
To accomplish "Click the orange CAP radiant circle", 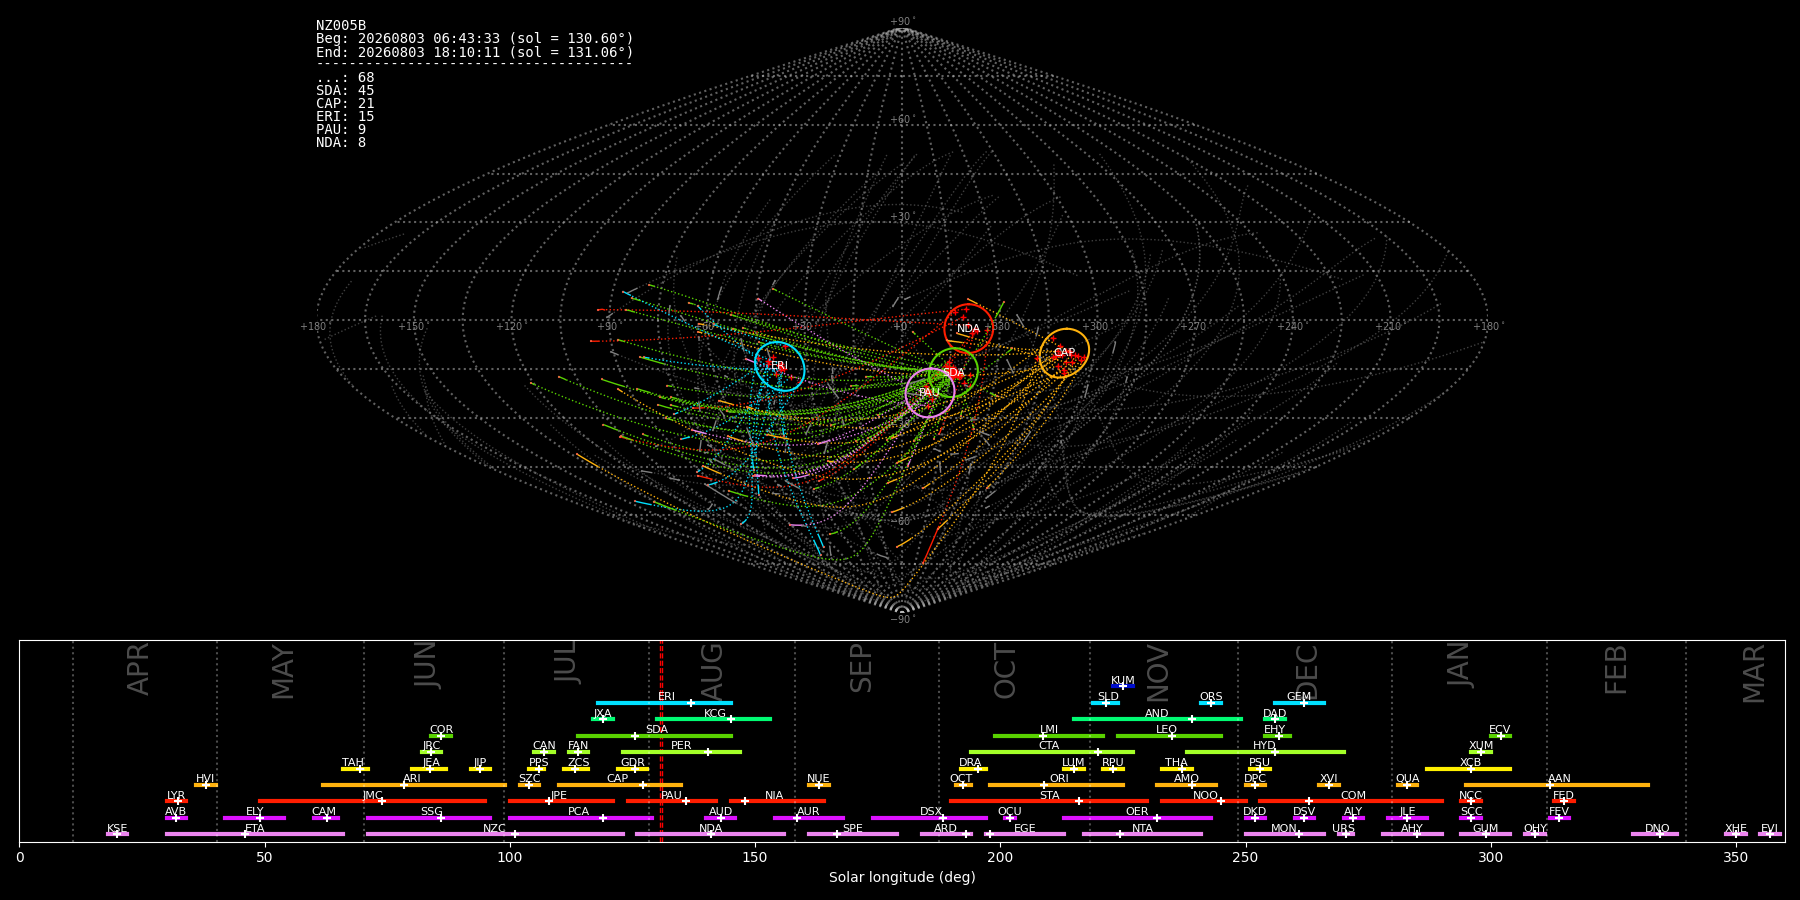I will (x=1064, y=353).
